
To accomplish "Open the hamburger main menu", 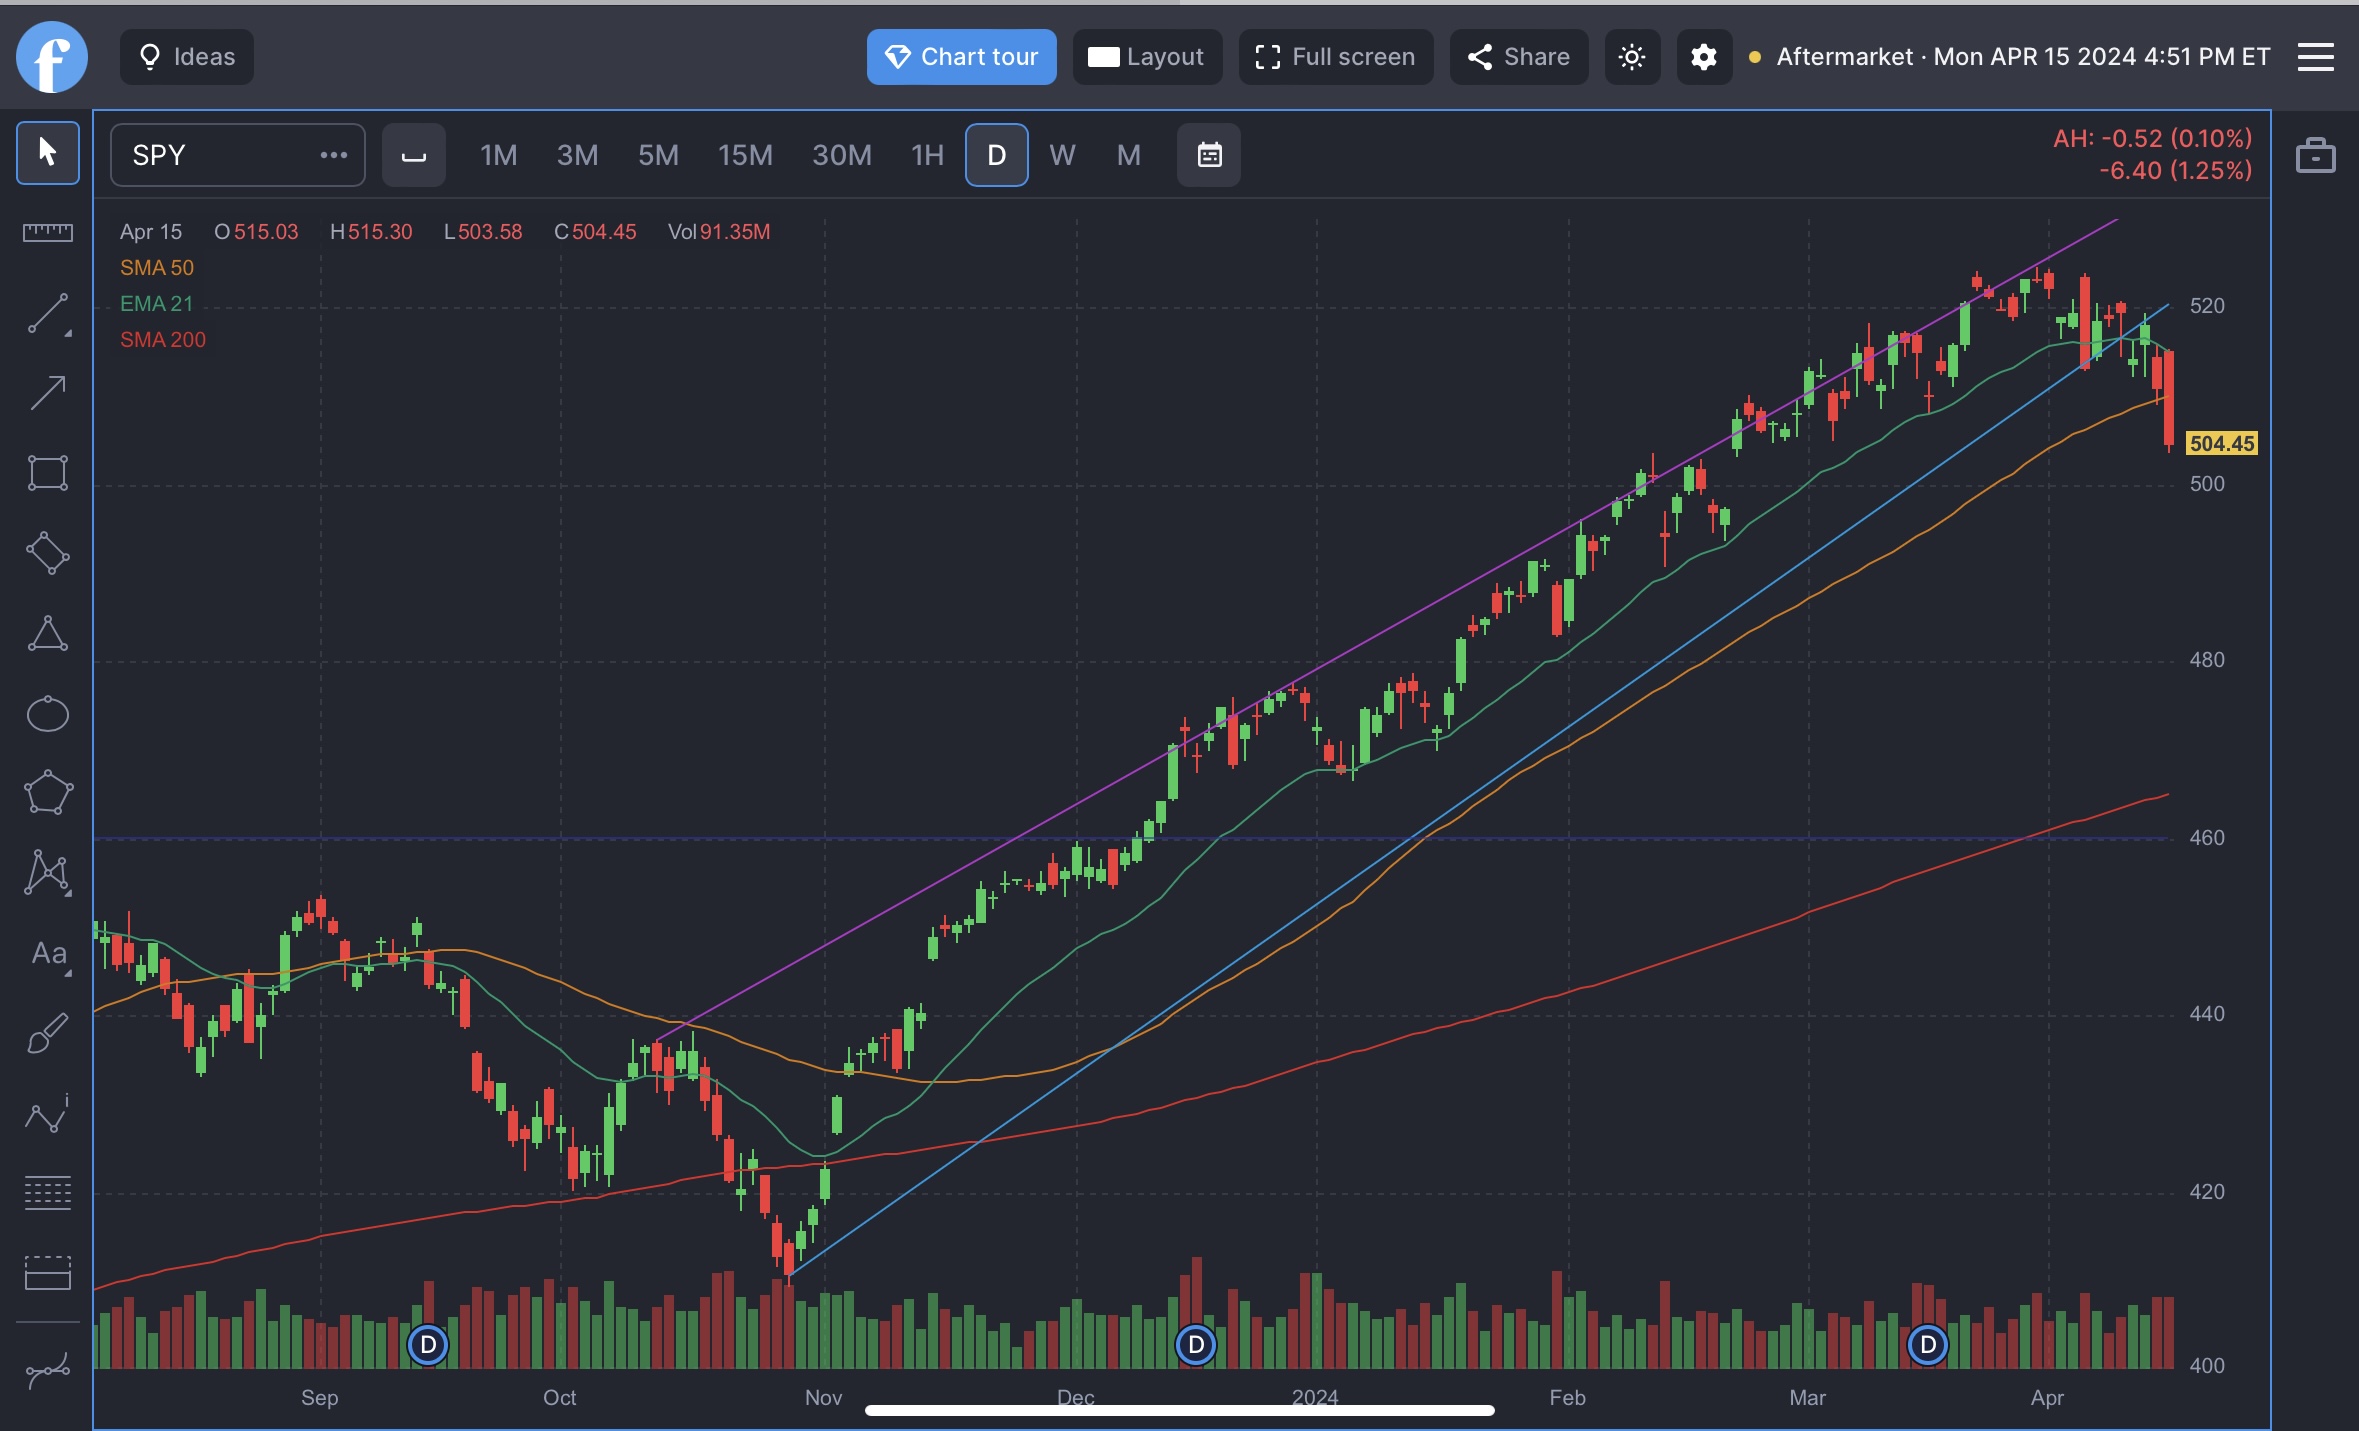I will tap(2315, 57).
